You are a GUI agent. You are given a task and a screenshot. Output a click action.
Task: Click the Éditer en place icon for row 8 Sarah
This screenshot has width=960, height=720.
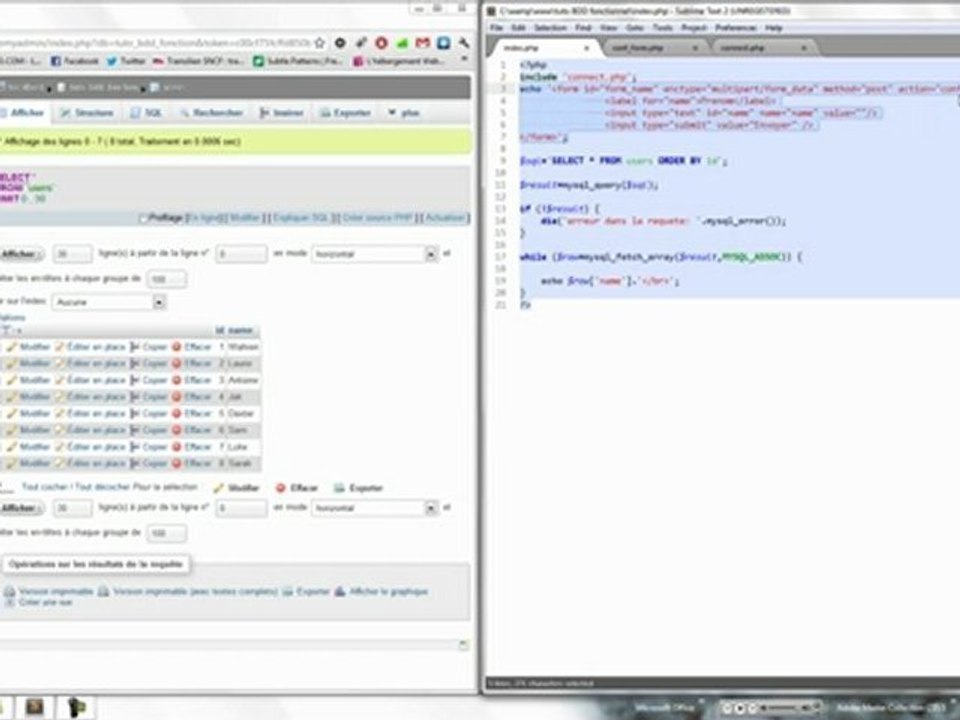(59, 463)
